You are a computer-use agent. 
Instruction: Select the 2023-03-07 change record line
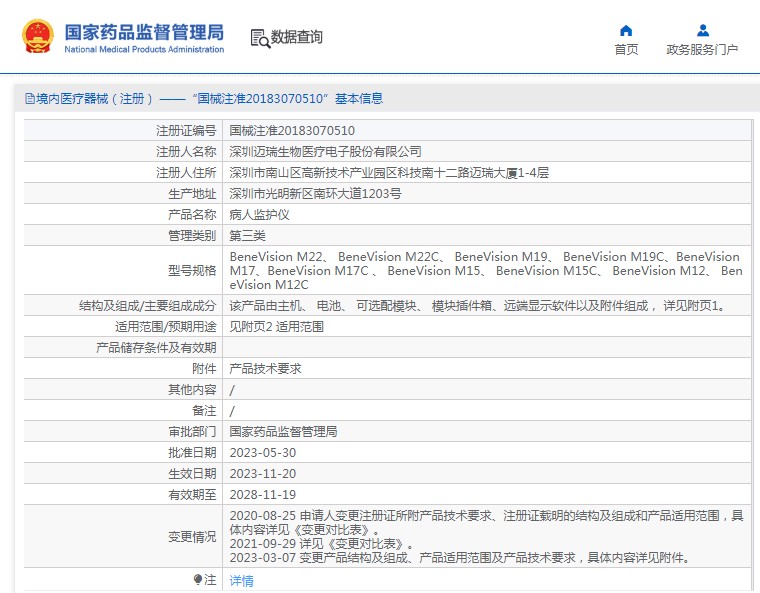(x=460, y=558)
